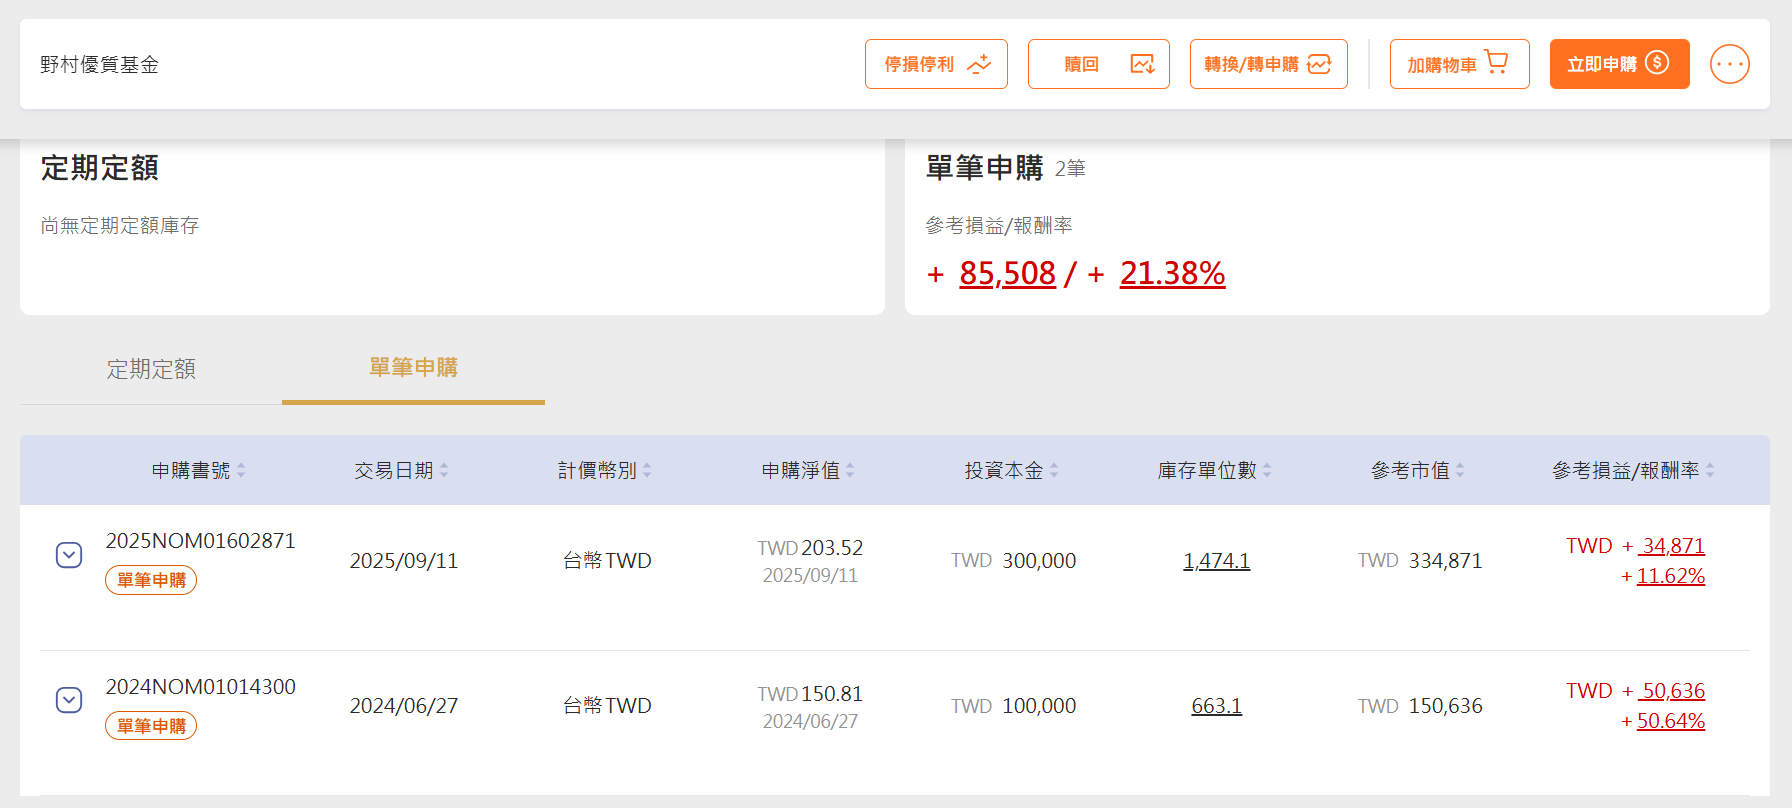This screenshot has width=1792, height=808.
Task: Select the 單筆申購 tab
Action: [x=413, y=368]
